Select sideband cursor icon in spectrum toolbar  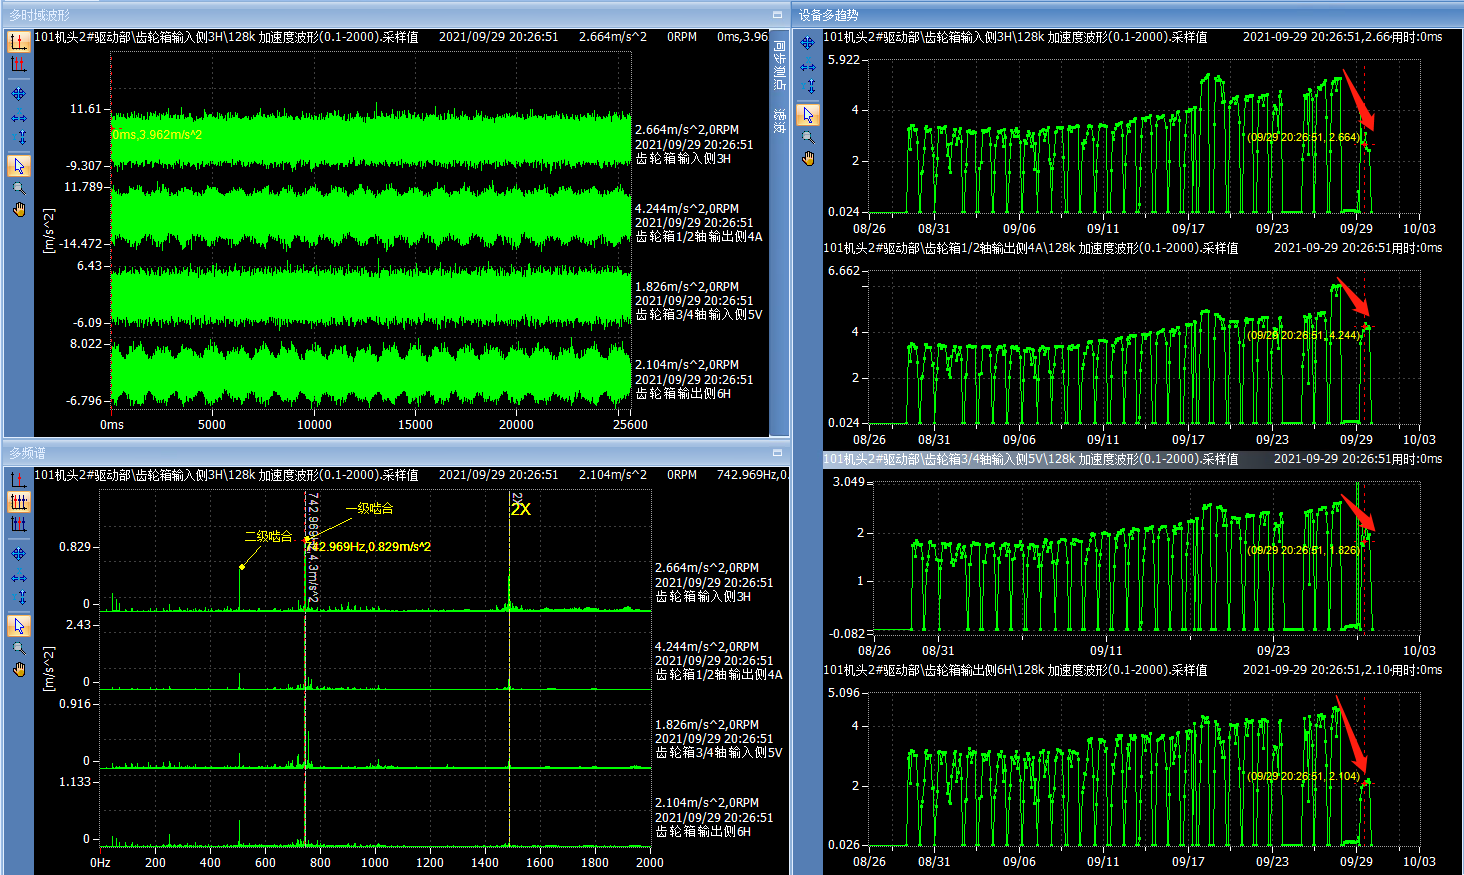[x=19, y=524]
